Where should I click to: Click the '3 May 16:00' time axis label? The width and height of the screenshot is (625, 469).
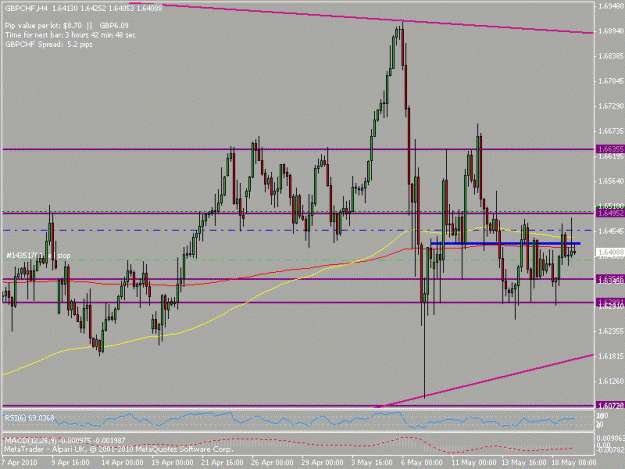coord(372,463)
